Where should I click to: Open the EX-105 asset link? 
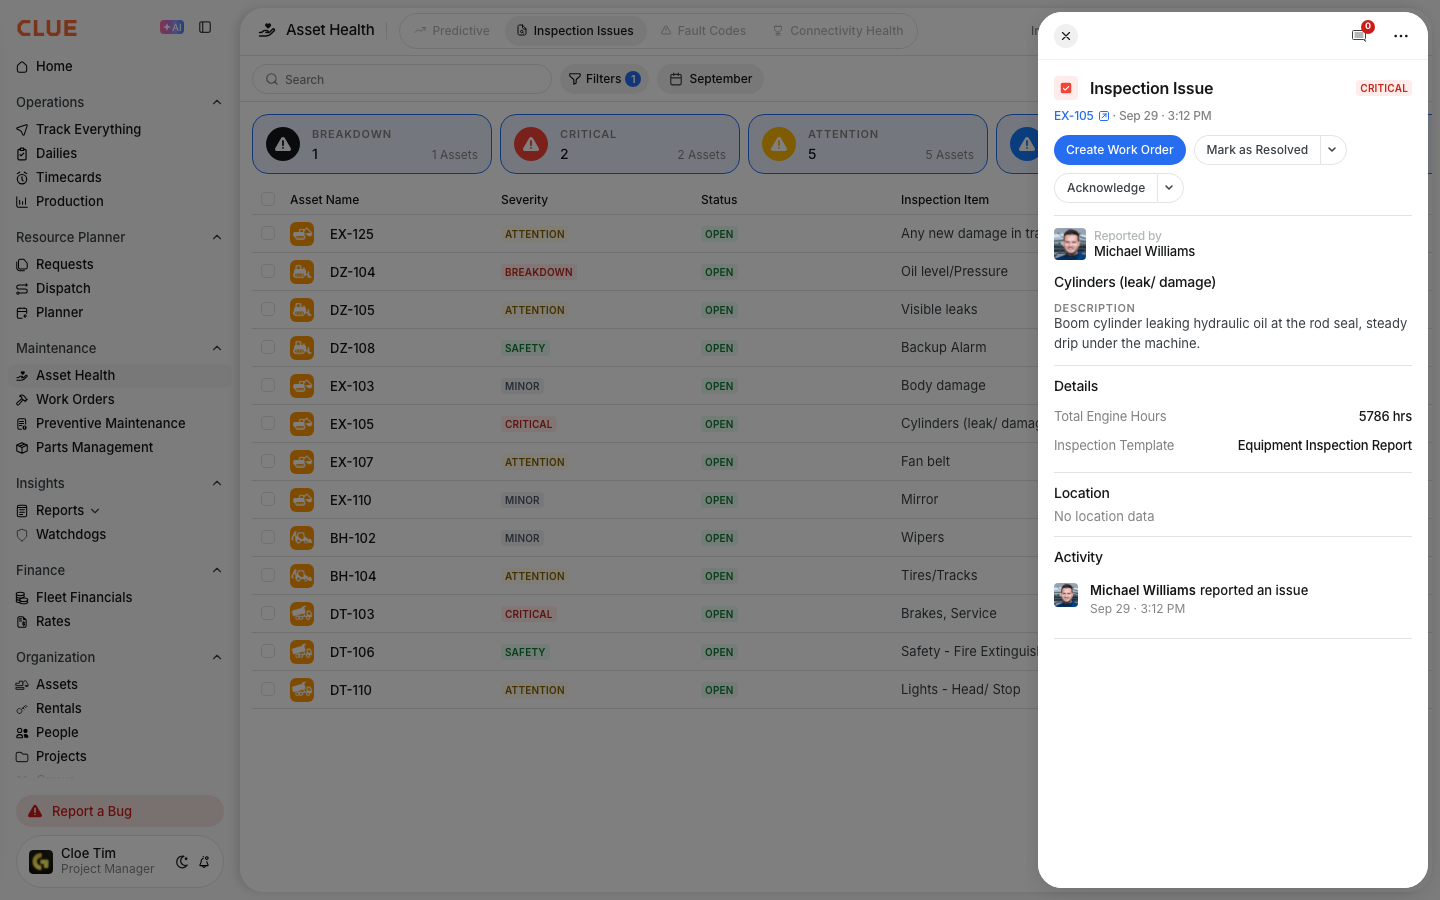tap(1074, 116)
